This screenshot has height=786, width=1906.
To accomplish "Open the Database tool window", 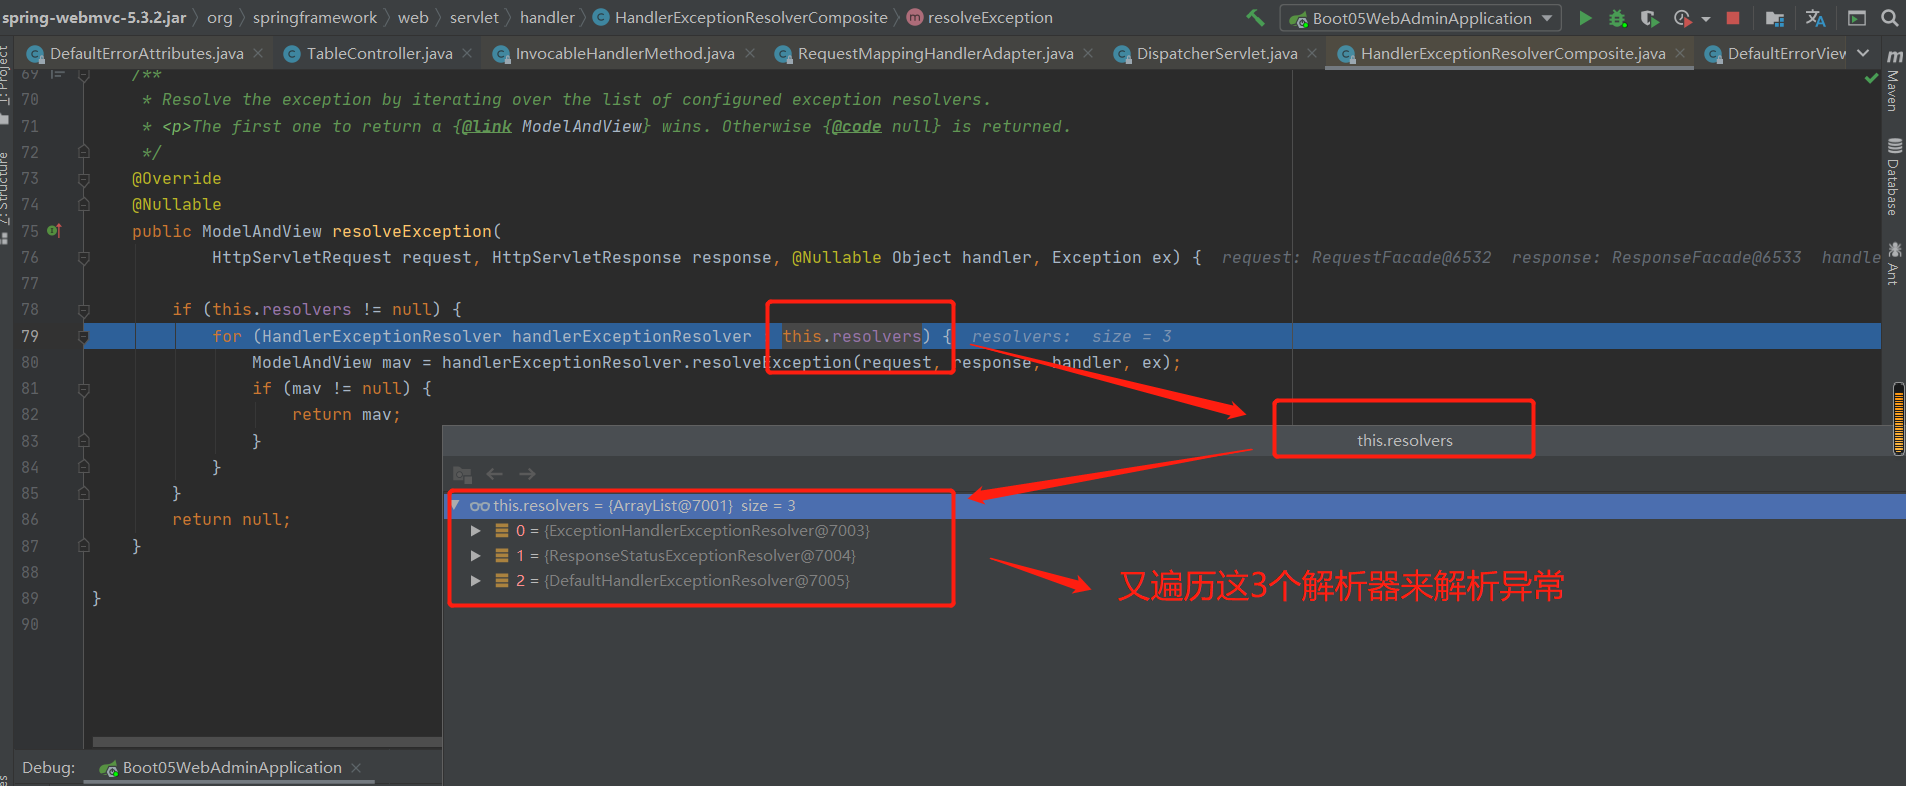I will click(1893, 177).
